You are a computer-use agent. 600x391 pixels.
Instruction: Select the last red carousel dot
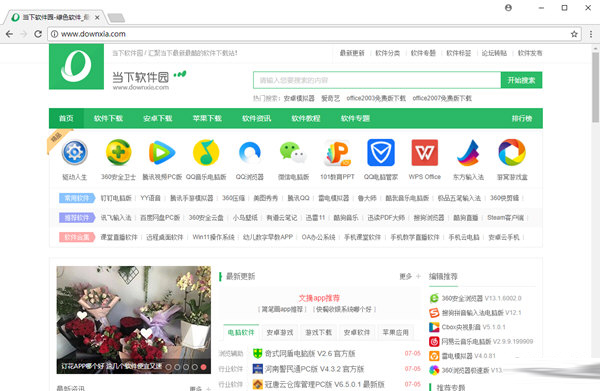pos(203,367)
